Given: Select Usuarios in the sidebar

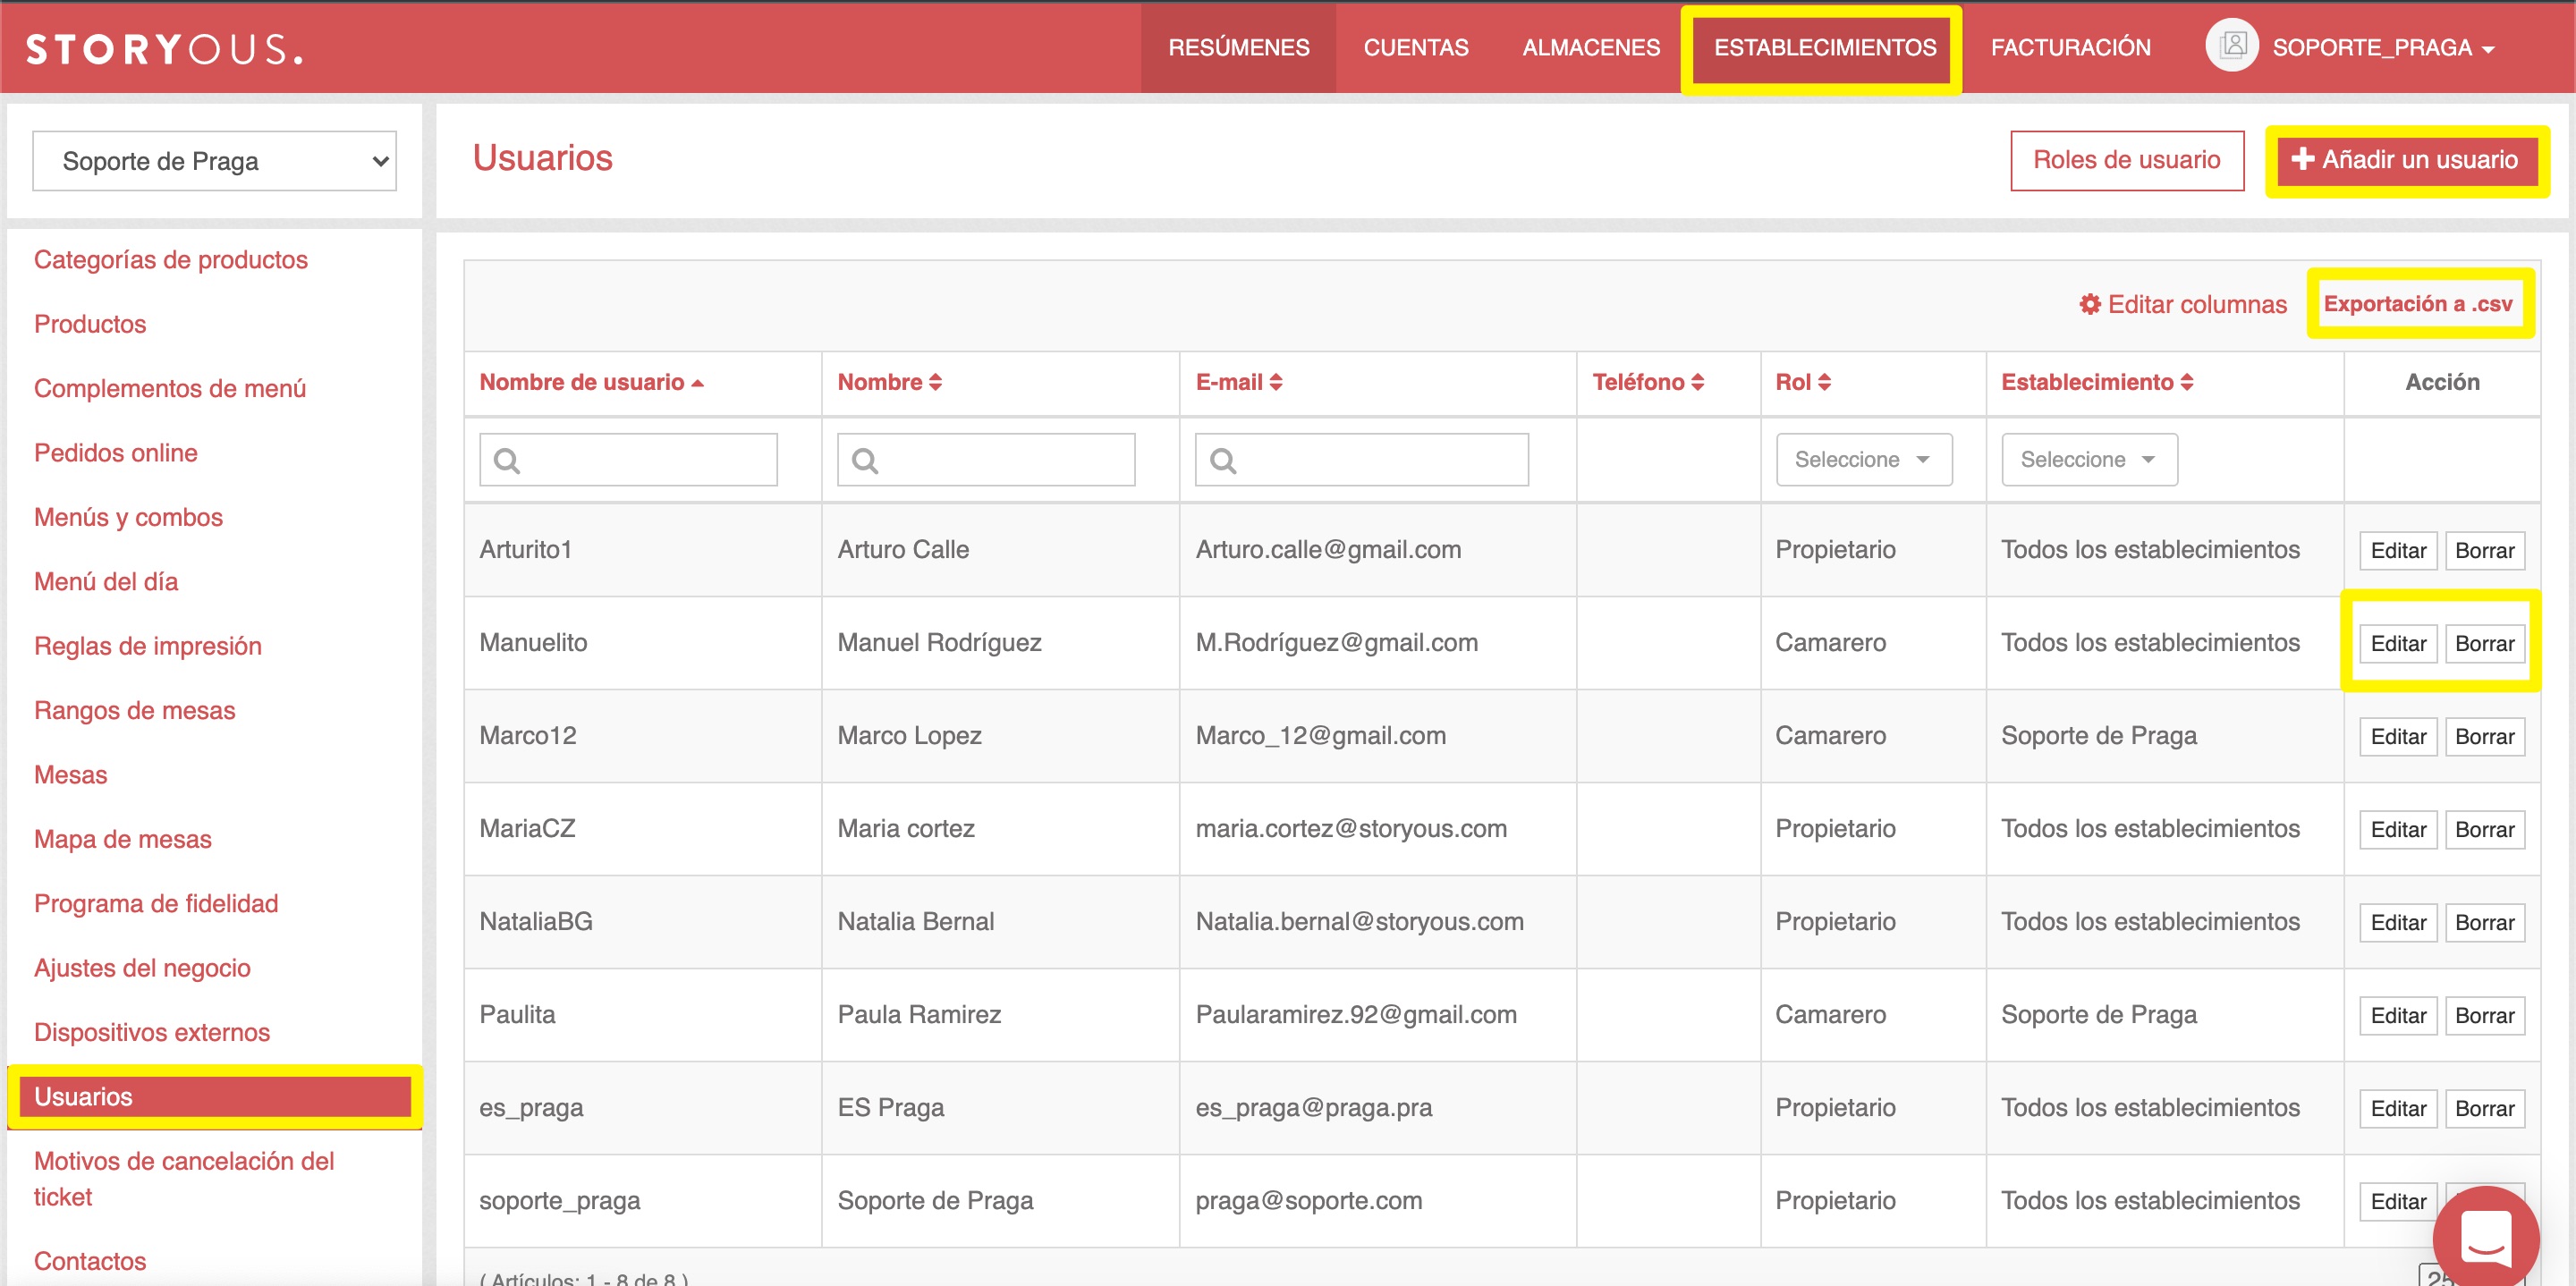Looking at the screenshot, I should 214,1097.
